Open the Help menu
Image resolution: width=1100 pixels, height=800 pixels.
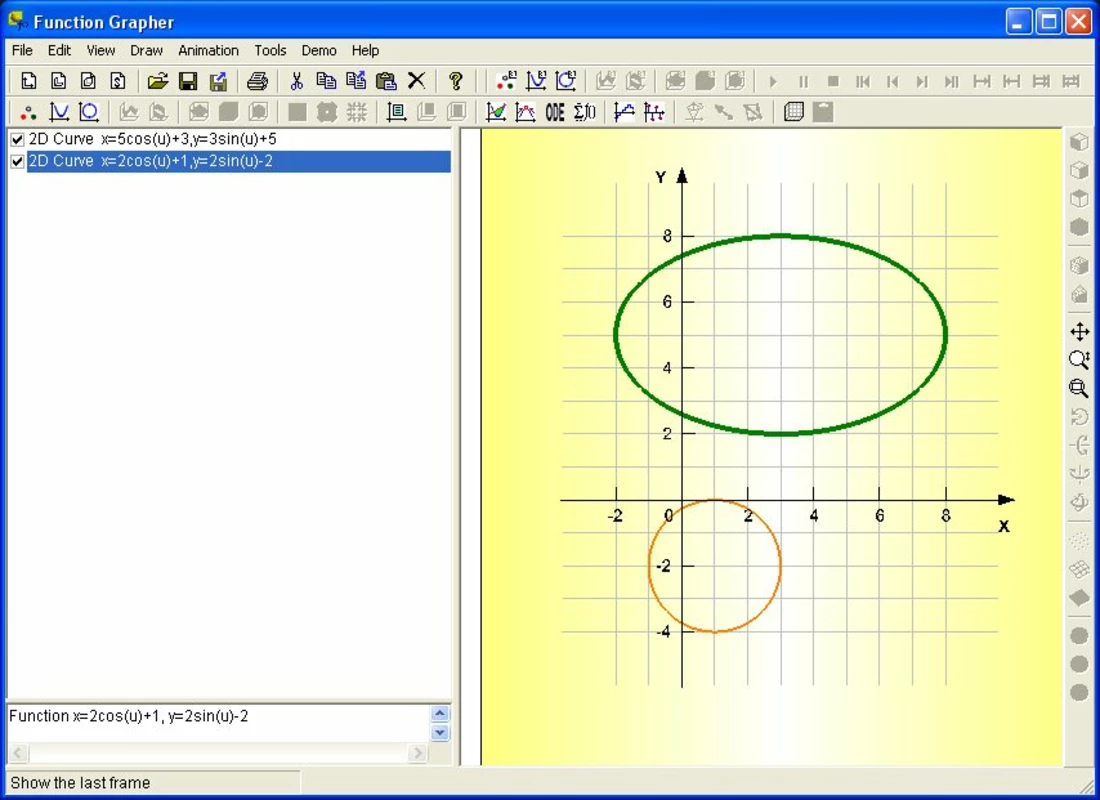click(365, 51)
